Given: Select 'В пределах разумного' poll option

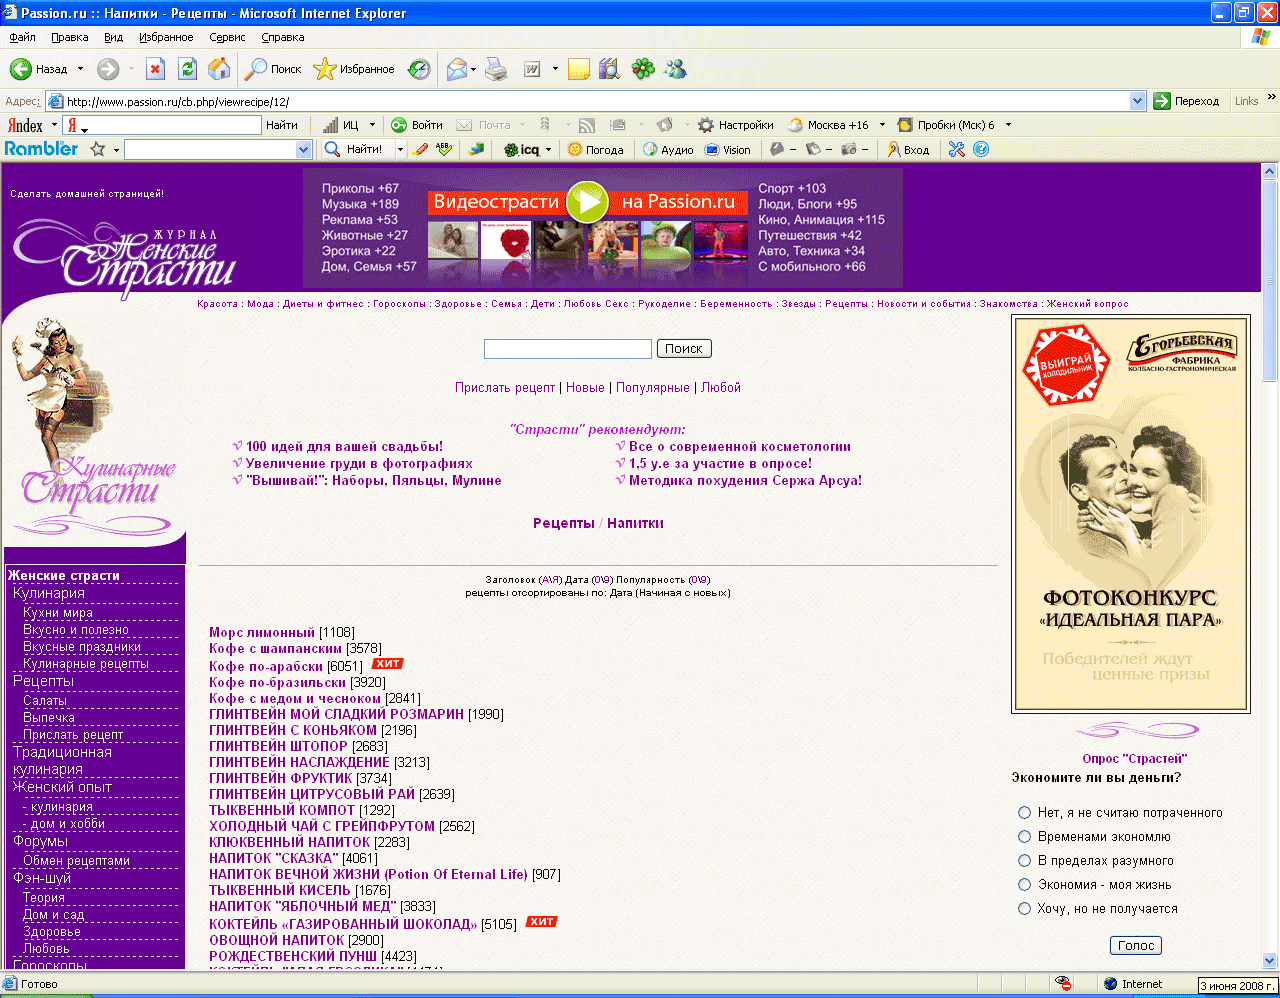Looking at the screenshot, I should click(x=1024, y=860).
